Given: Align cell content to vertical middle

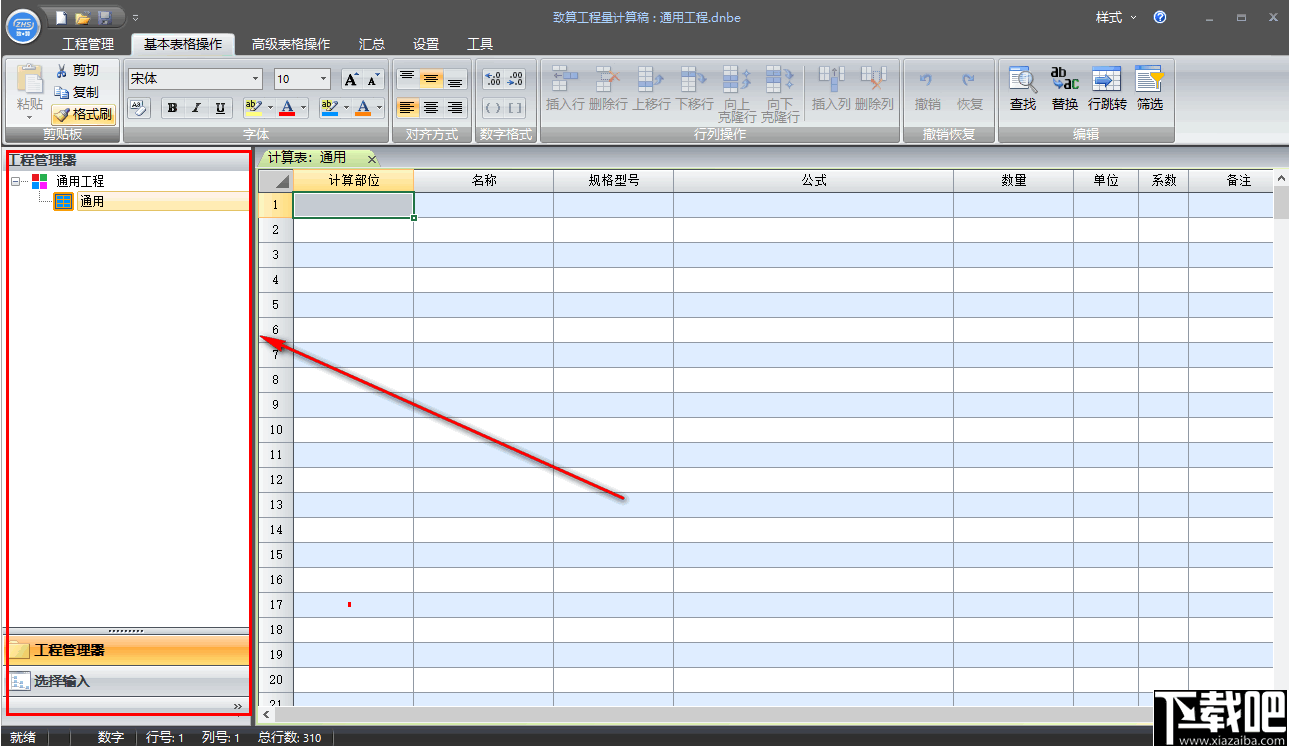Looking at the screenshot, I should tap(431, 79).
